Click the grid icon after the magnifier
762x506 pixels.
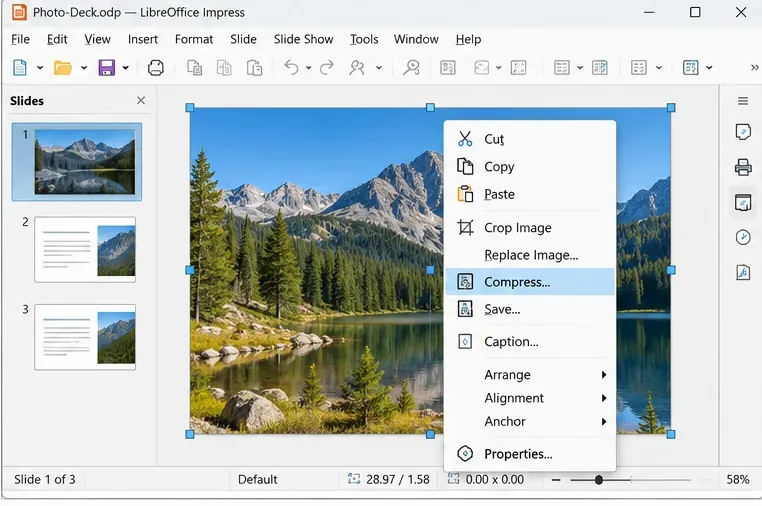click(x=448, y=68)
